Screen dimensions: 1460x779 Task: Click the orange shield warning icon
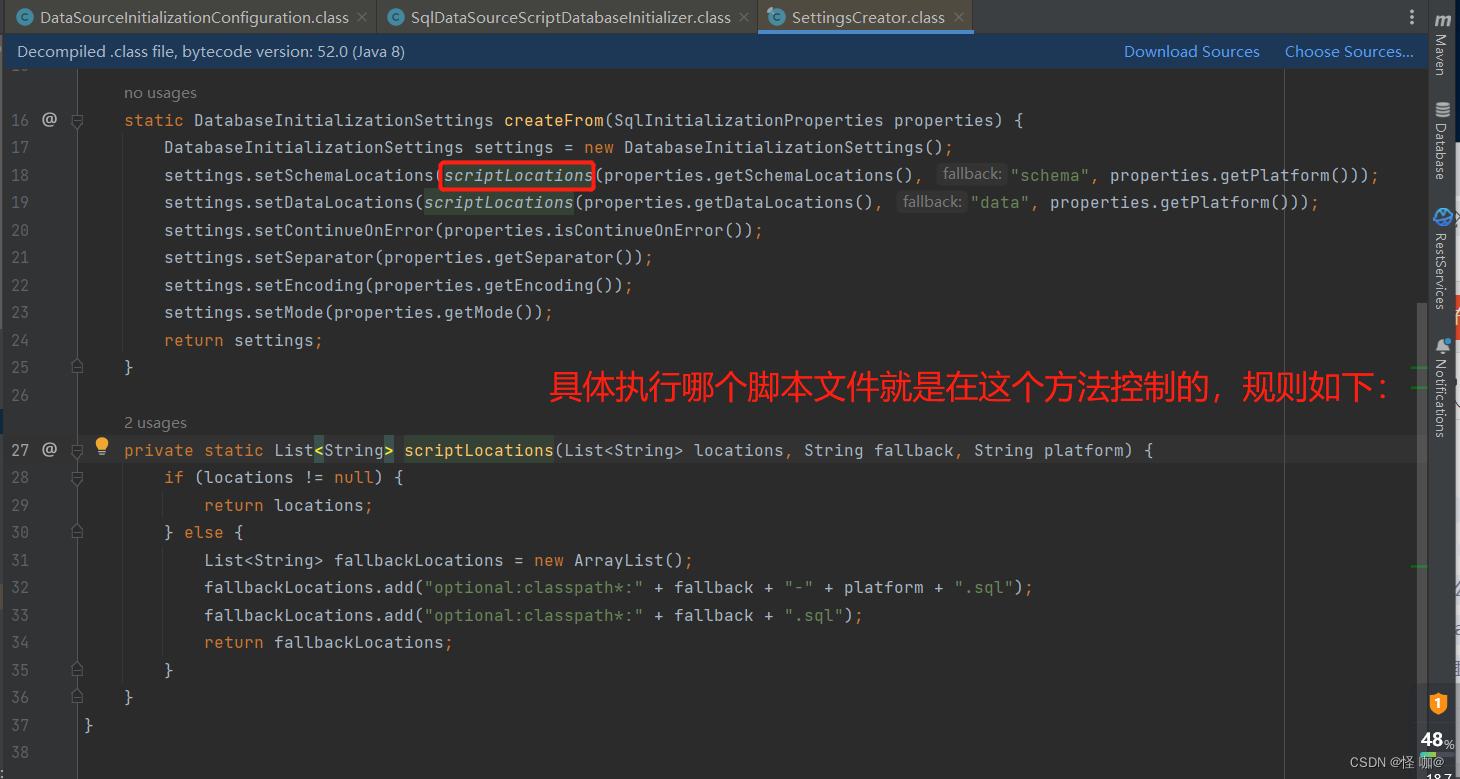tap(1438, 704)
